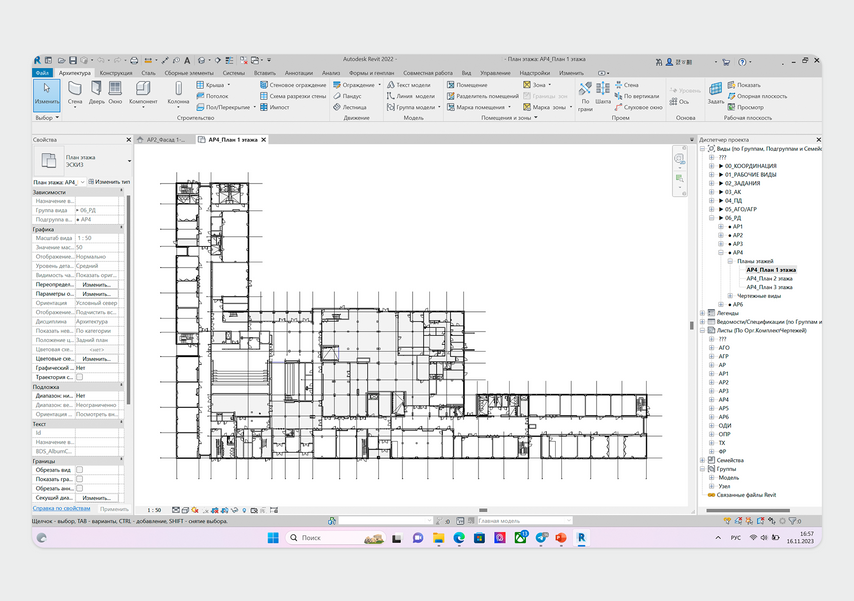Open Windows Start menu

[273, 538]
